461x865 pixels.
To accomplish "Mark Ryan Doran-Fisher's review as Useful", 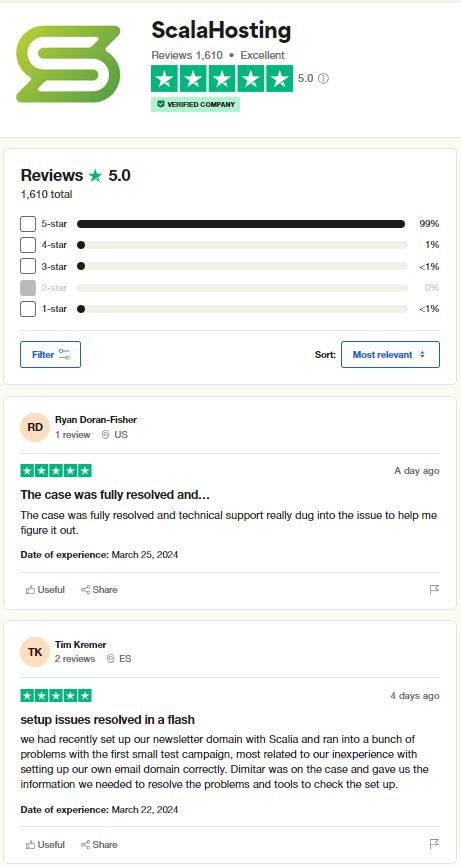I will [45, 590].
